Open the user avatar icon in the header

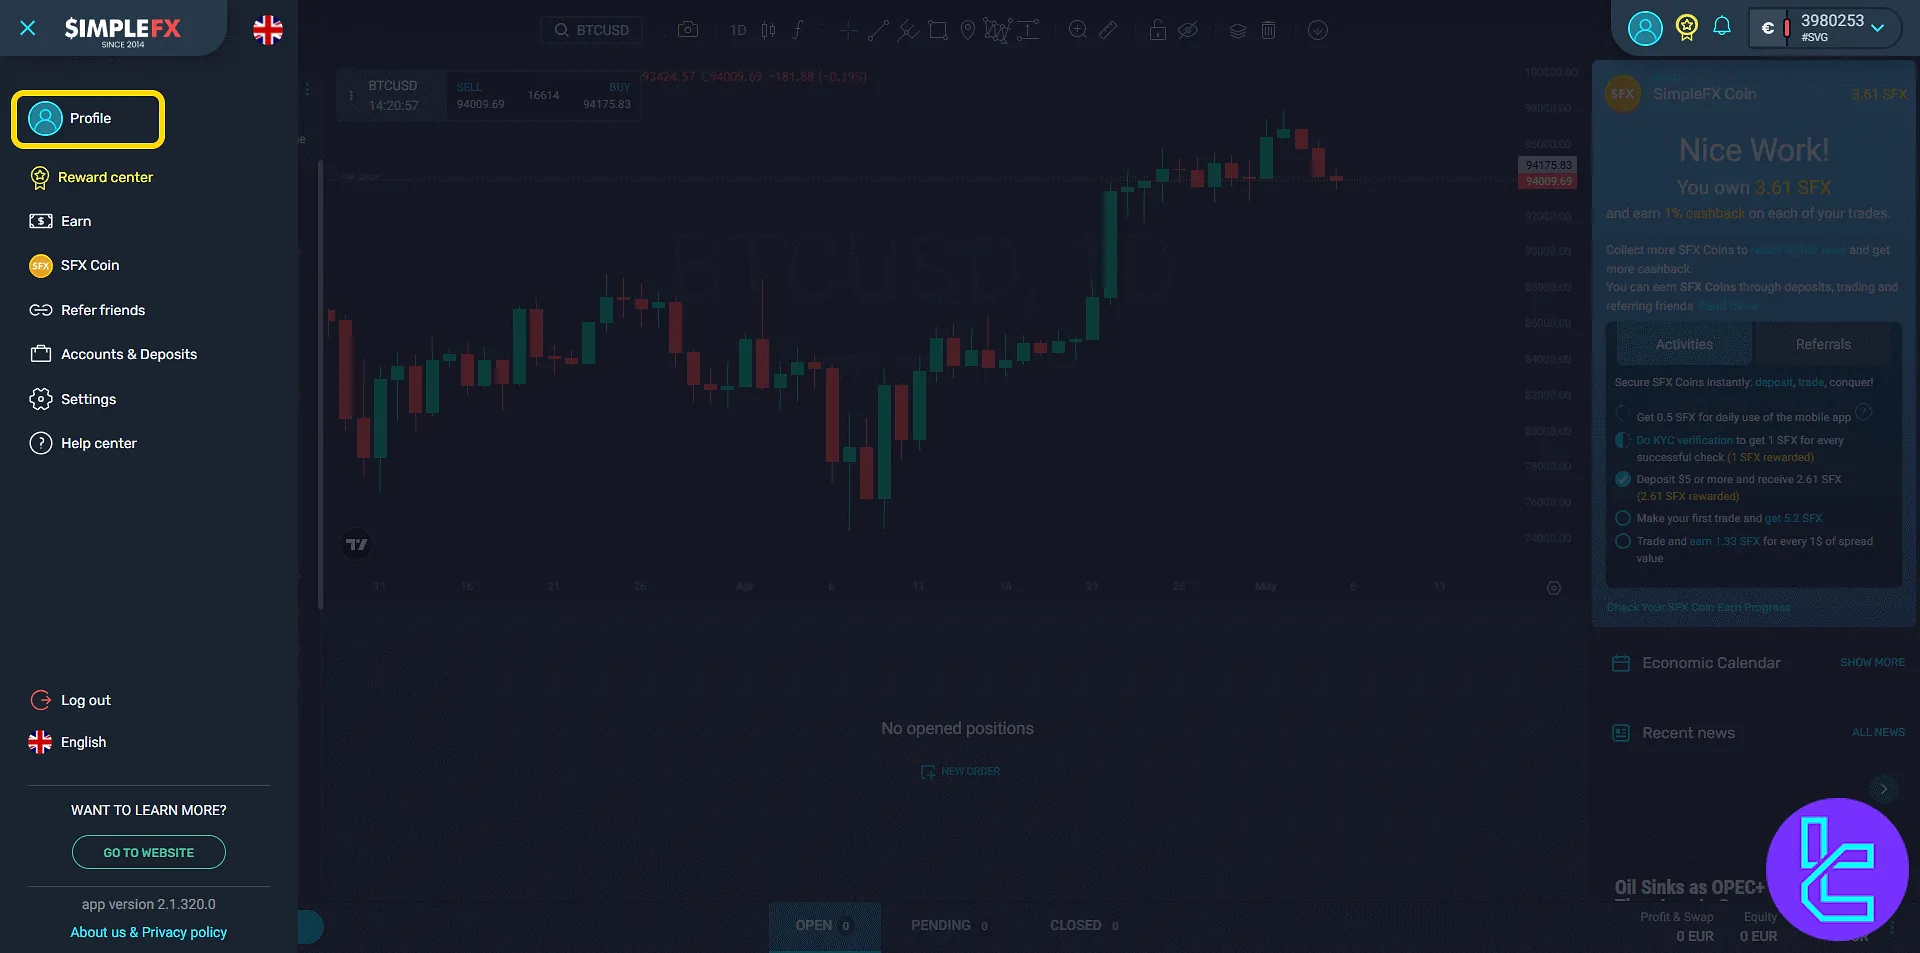[x=1645, y=28]
